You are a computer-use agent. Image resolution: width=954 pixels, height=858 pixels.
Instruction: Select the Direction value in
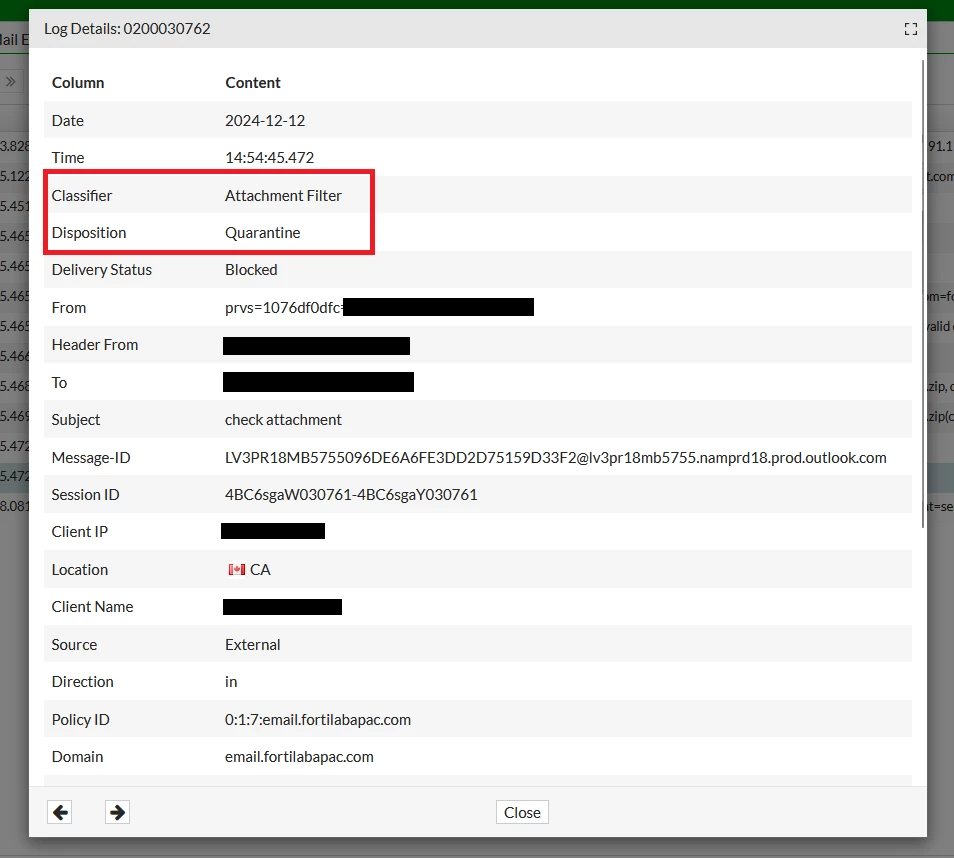(231, 682)
